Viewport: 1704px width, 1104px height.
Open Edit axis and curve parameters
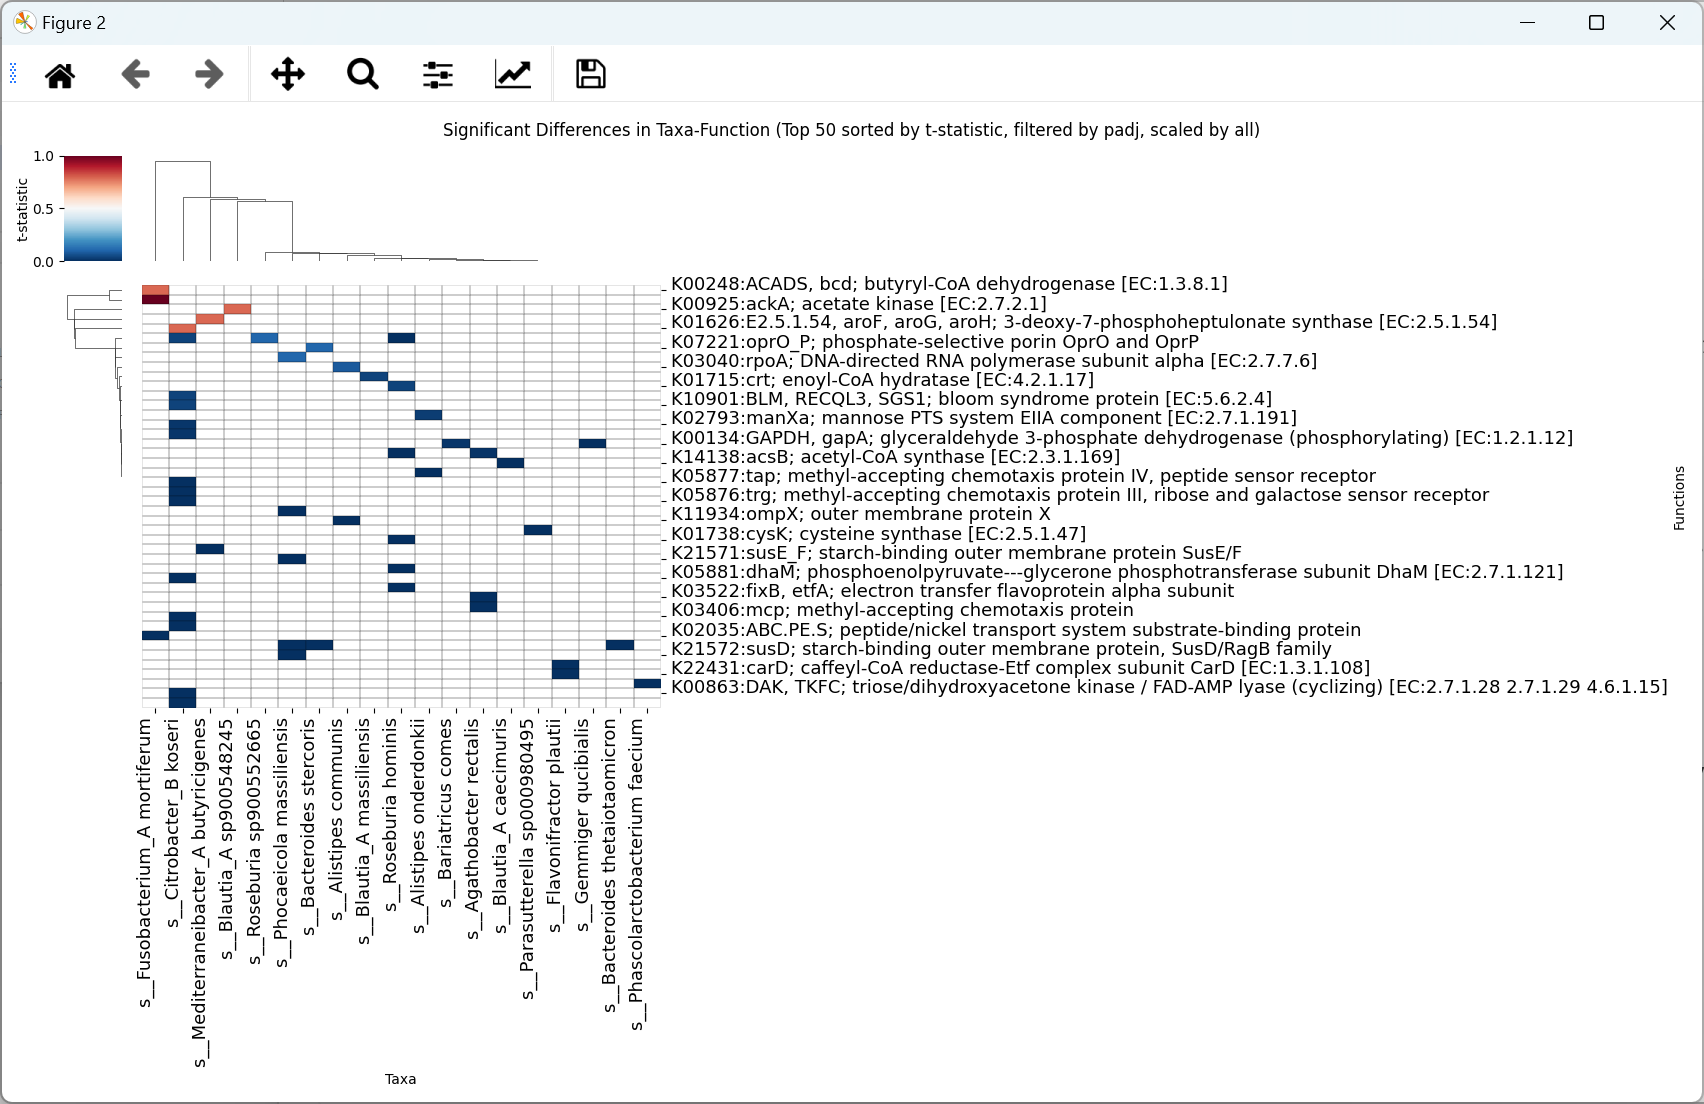point(513,75)
